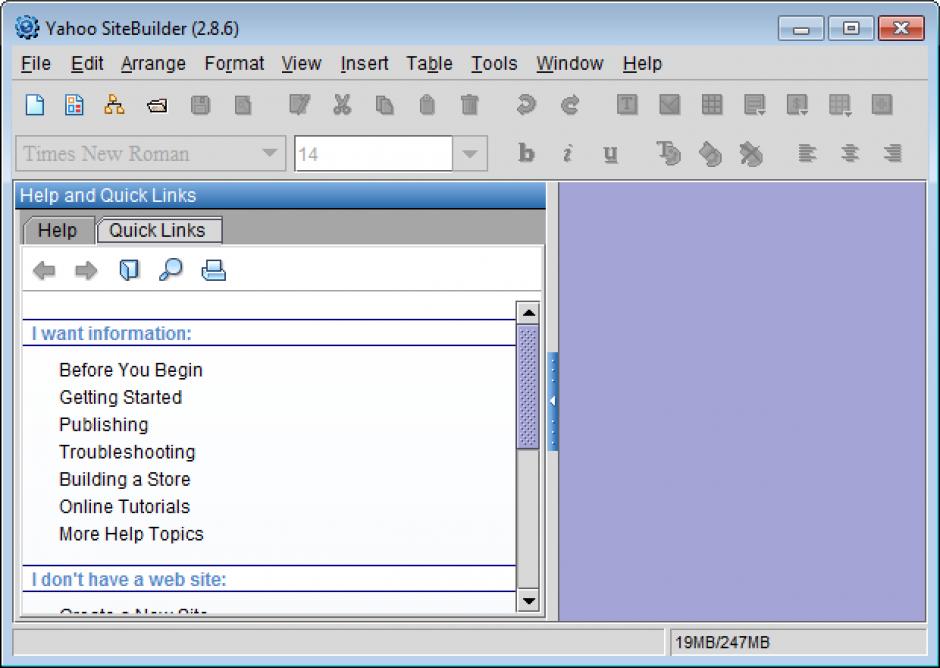This screenshot has width=940, height=668.
Task: Select the Help tab in the panel
Action: click(58, 230)
